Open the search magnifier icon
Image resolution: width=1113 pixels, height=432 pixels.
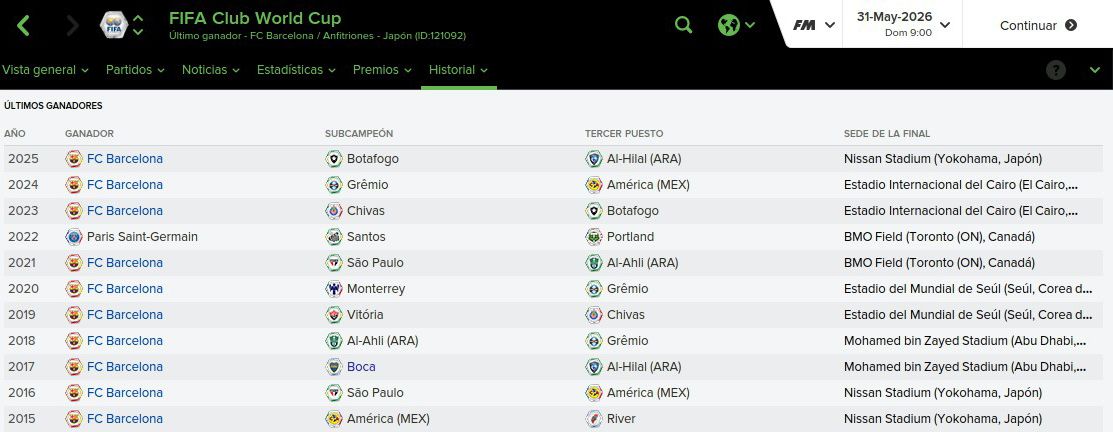click(683, 26)
